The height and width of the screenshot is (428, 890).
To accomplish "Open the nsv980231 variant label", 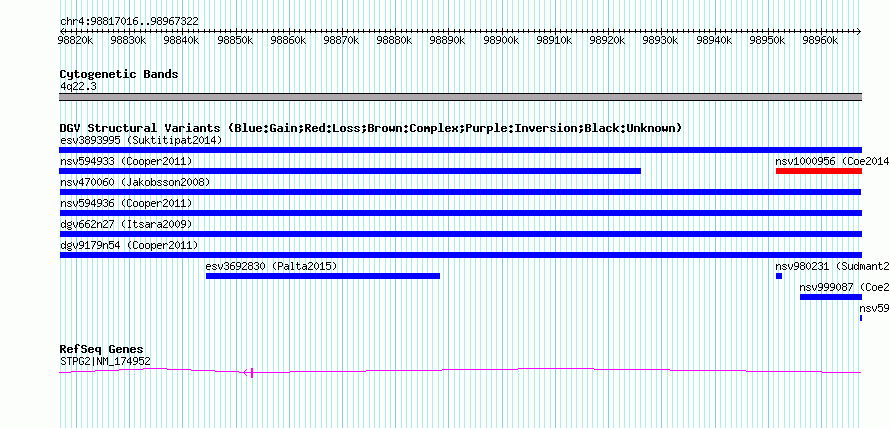I will tap(832, 266).
